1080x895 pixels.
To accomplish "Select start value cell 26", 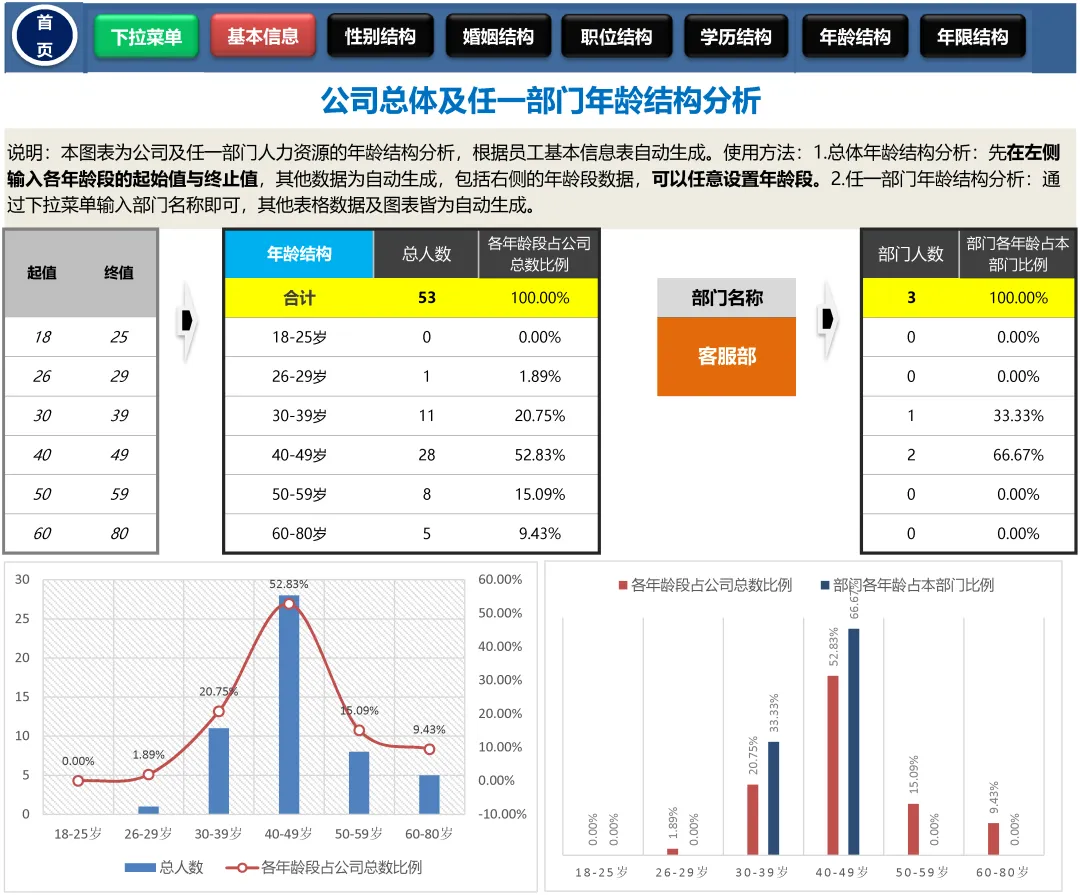I will [43, 376].
